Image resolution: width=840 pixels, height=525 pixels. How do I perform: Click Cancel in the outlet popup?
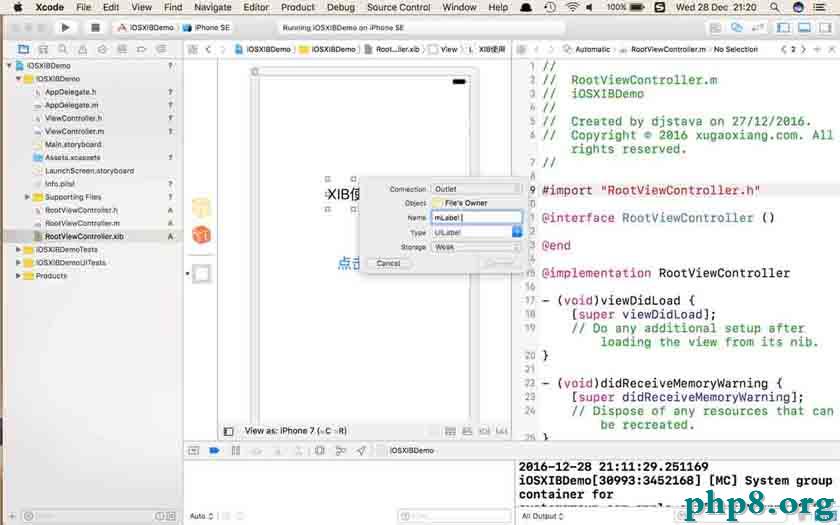tap(388, 263)
